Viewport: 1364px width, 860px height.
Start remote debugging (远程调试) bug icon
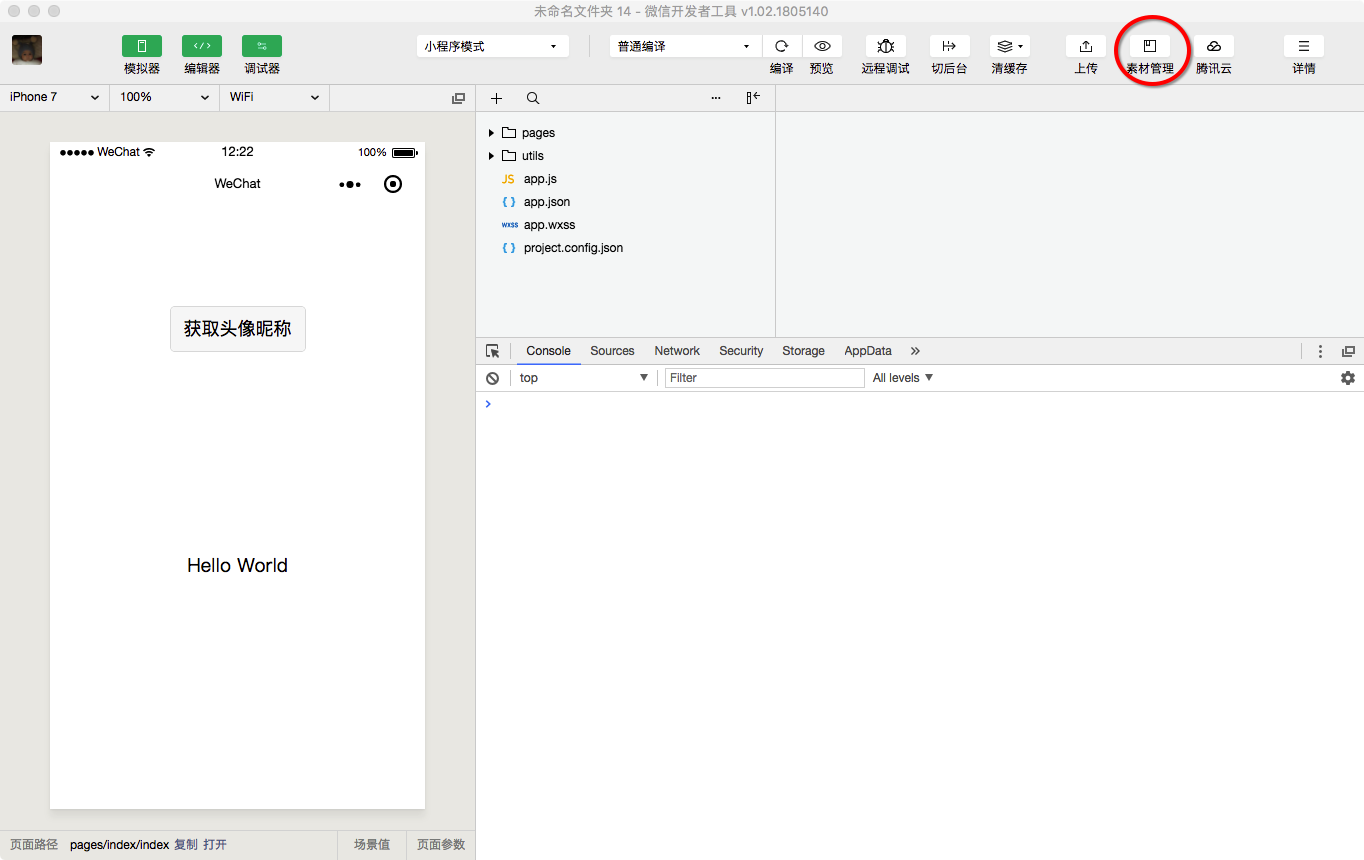(x=885, y=47)
